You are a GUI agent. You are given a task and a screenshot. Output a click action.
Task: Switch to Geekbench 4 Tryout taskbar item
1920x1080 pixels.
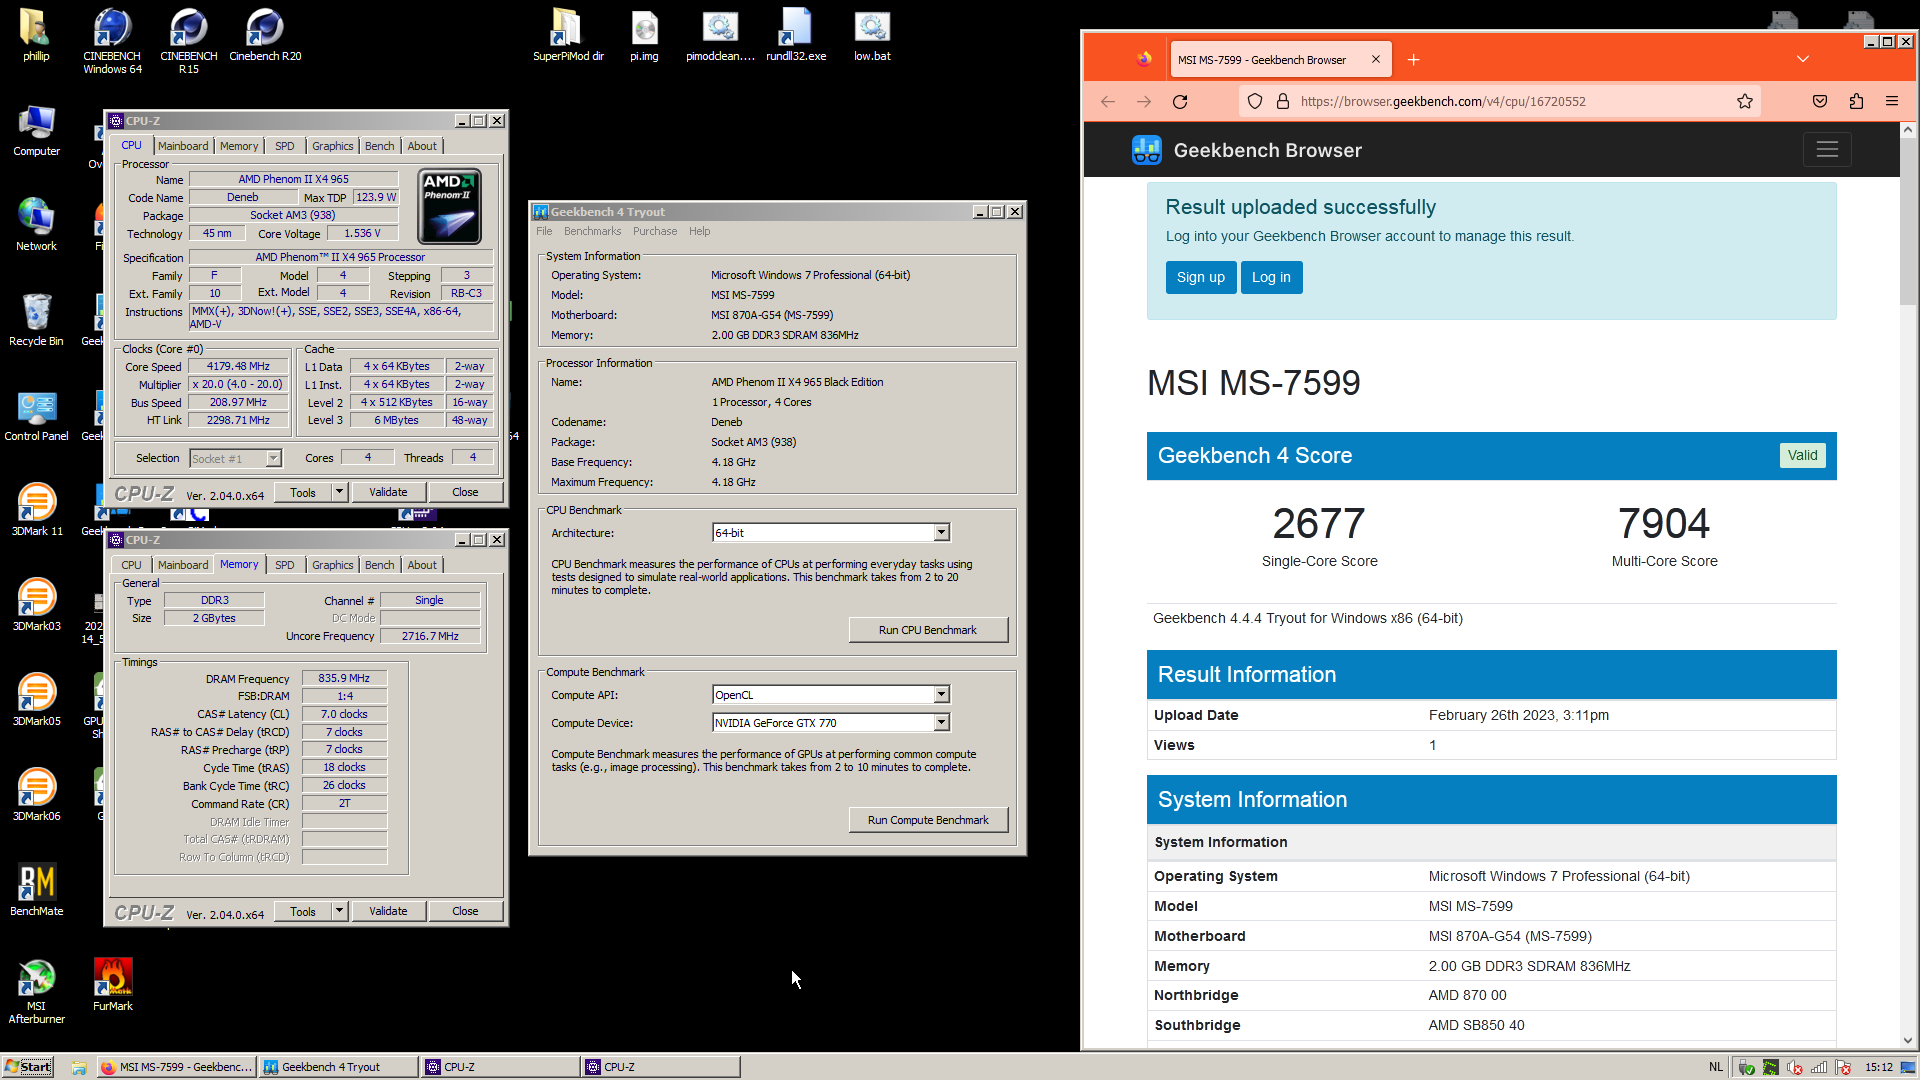(339, 1067)
